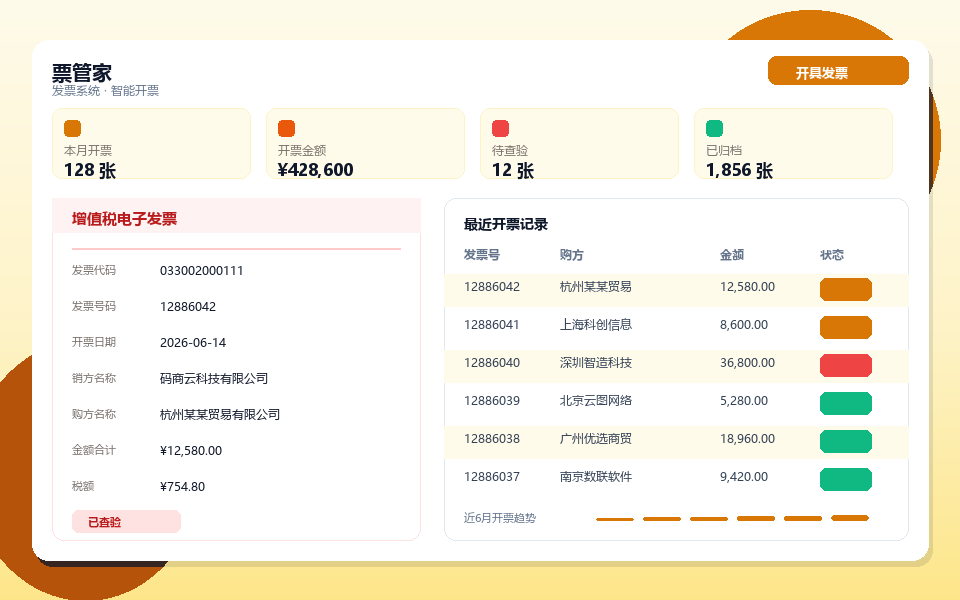Viewport: 960px width, 600px height.
Task: Select tax amount ¥754.80
Action: [182, 487]
